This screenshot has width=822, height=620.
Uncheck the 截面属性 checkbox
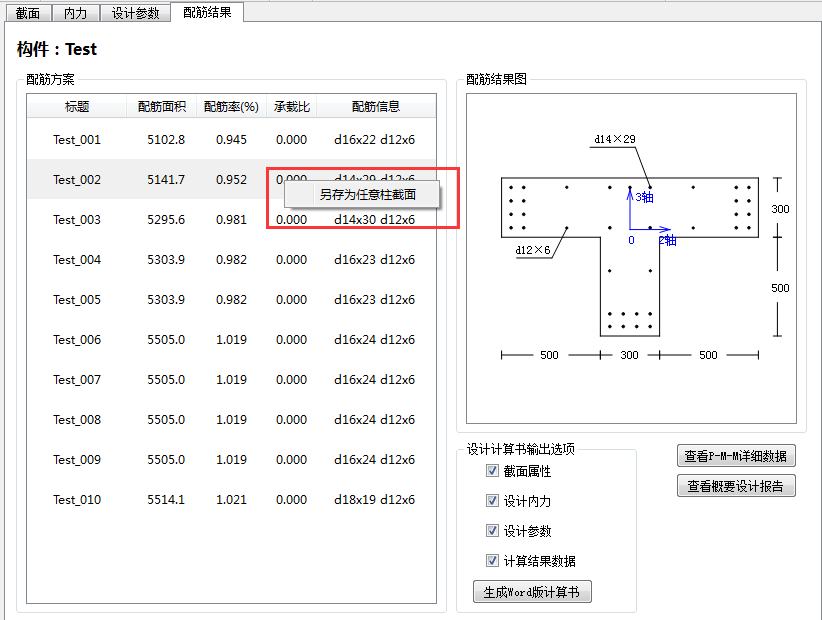492,471
